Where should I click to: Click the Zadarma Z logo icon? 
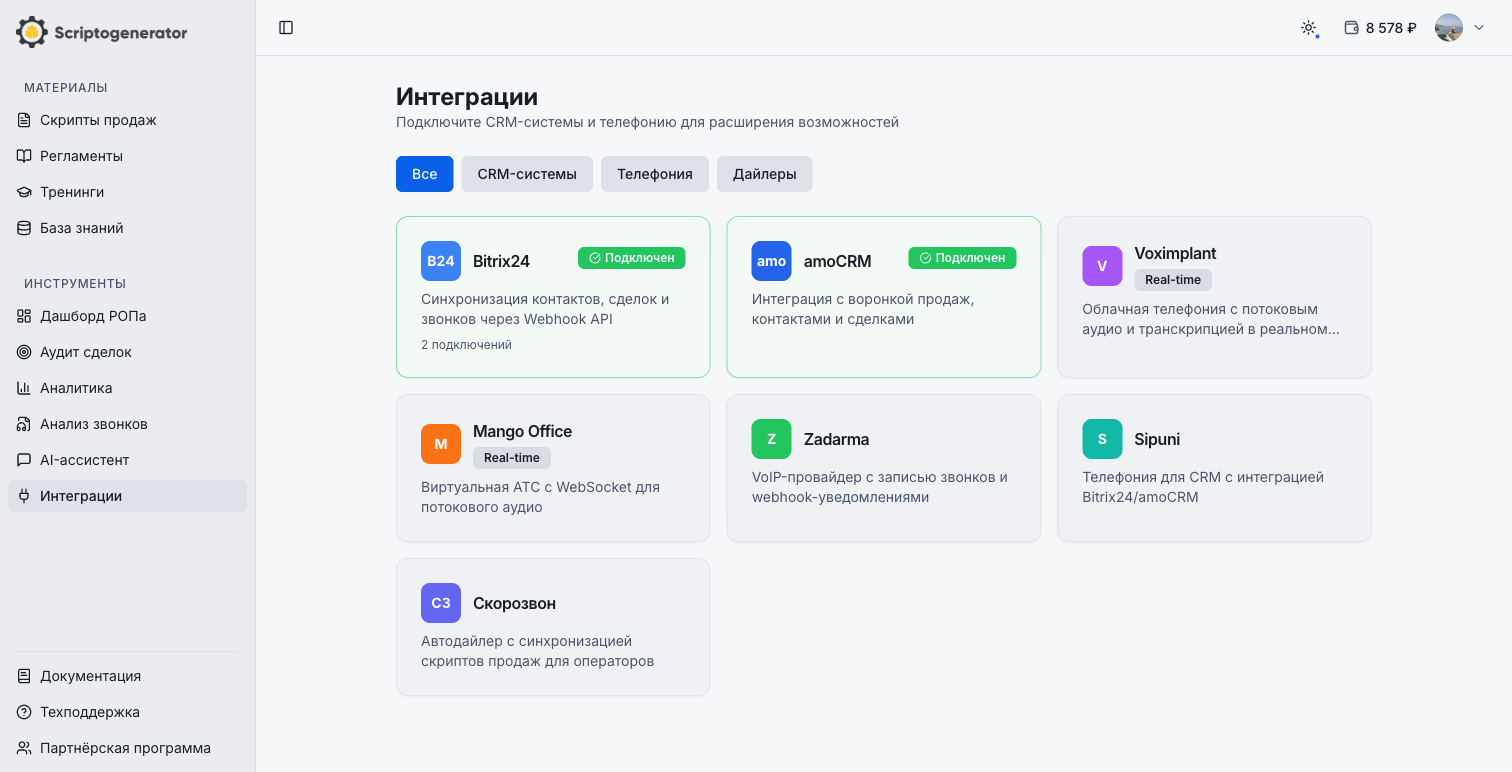point(771,439)
